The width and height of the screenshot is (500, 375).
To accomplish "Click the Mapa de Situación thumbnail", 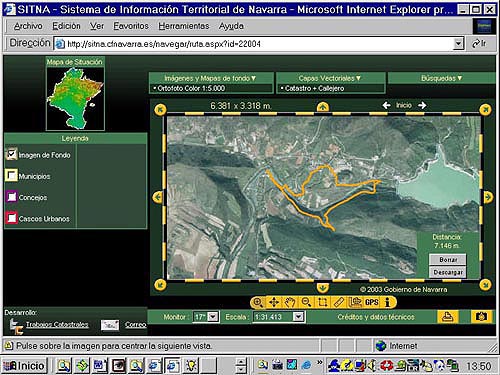I will [x=75, y=98].
